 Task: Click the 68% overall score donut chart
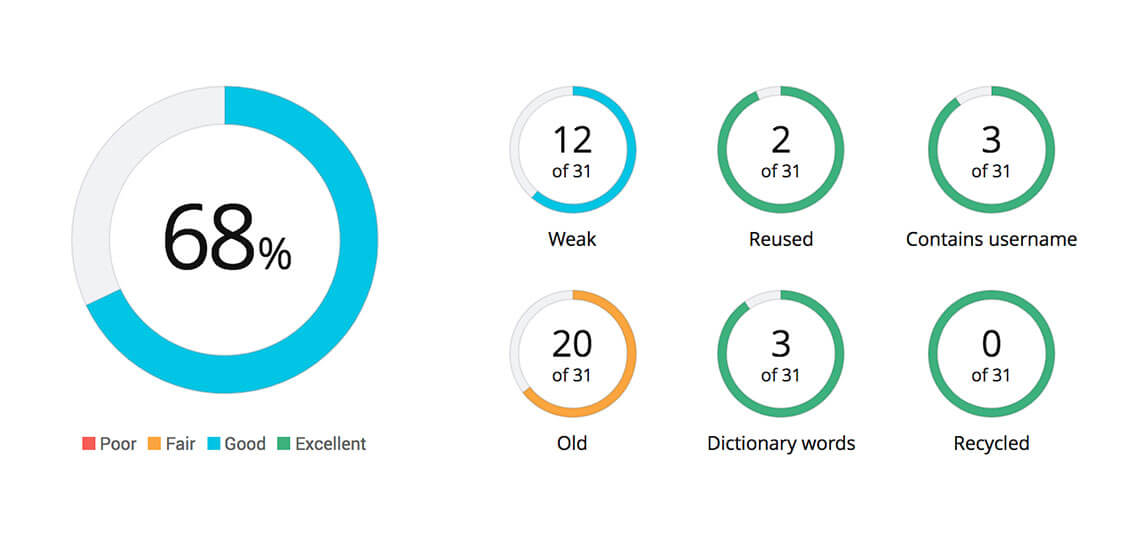pos(225,240)
